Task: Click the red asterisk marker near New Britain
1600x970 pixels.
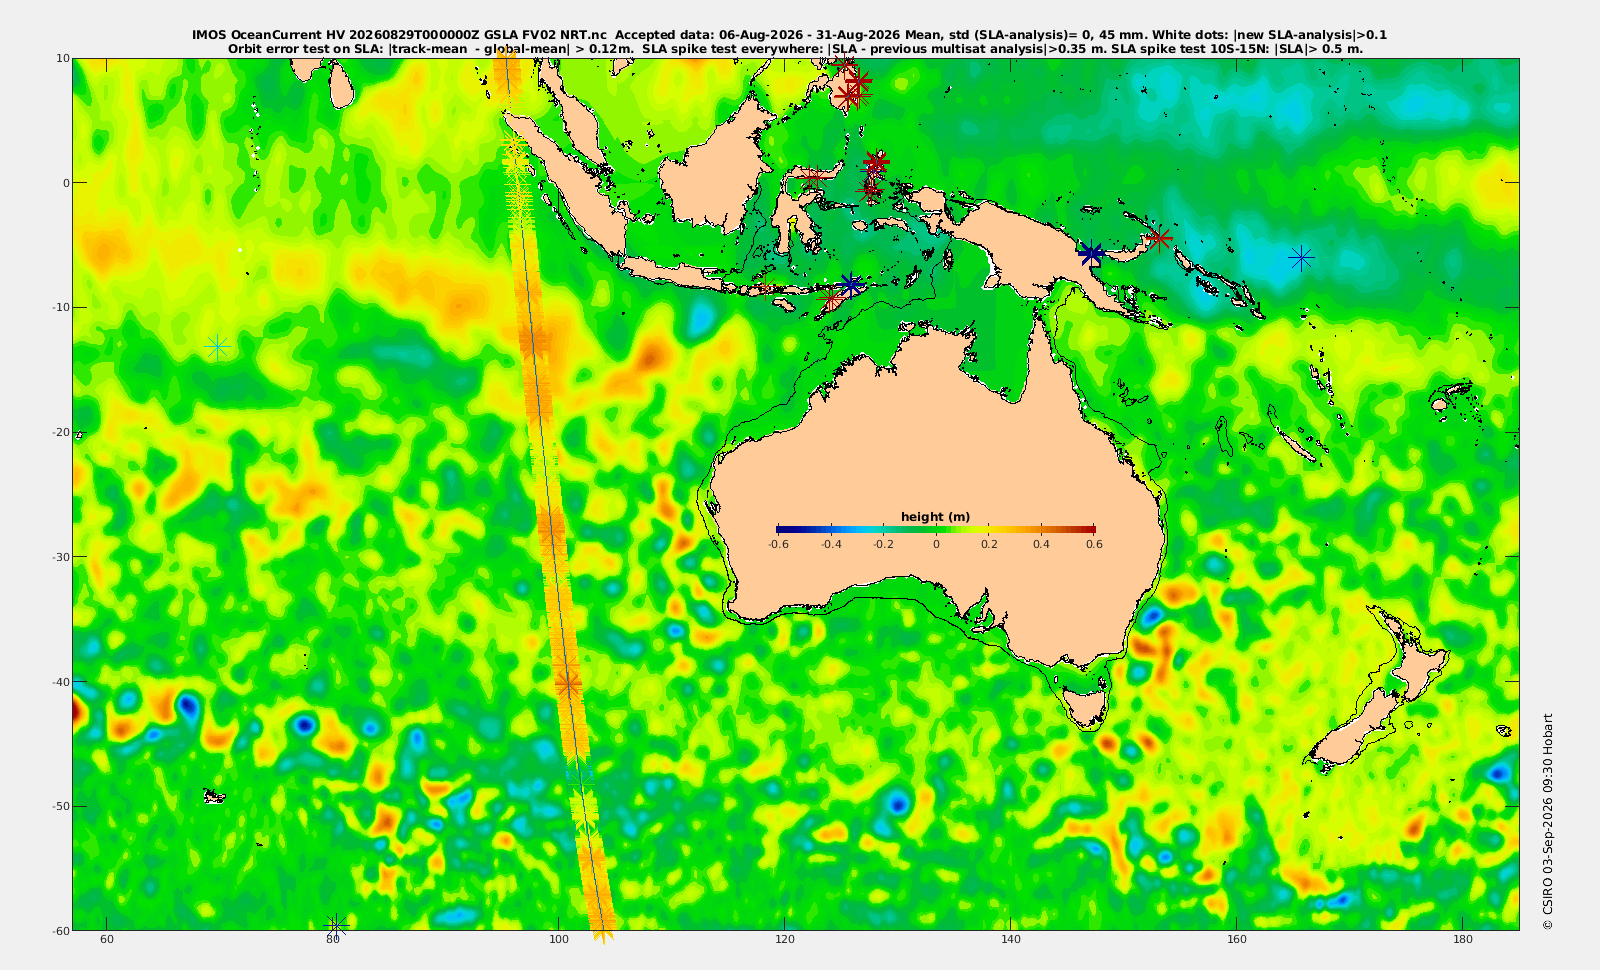Action: click(1159, 238)
